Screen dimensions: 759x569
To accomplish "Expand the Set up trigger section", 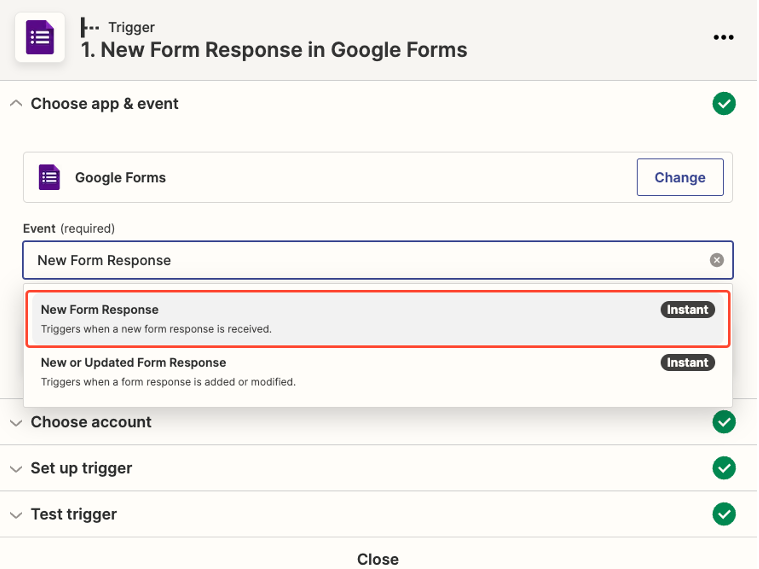I will click(x=16, y=469).
